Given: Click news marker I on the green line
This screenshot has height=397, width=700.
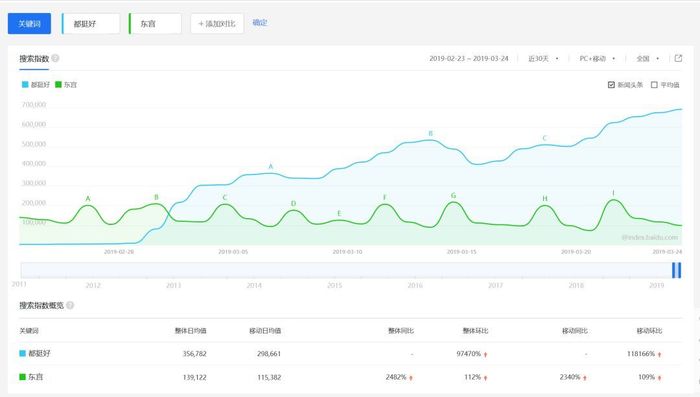Looking at the screenshot, I should pyautogui.click(x=613, y=193).
